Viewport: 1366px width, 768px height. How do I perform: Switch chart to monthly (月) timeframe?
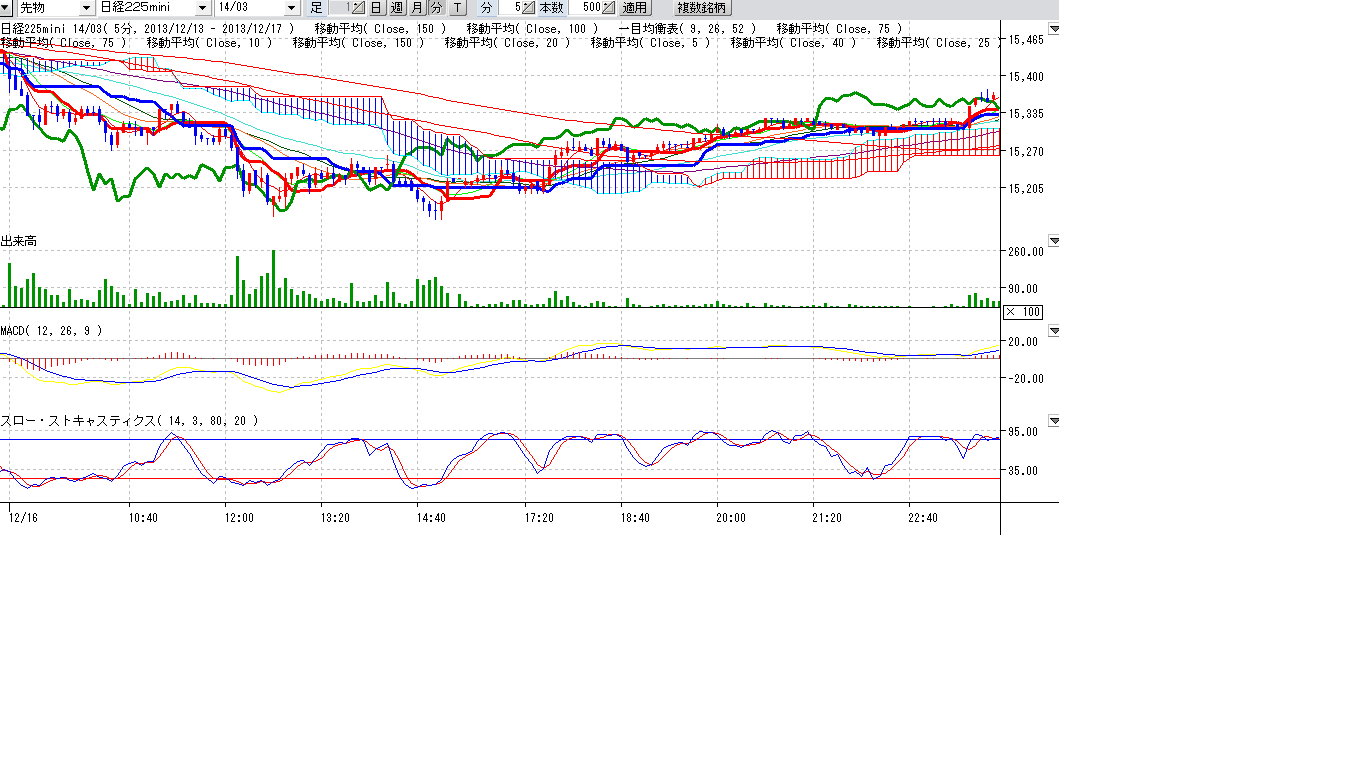416,8
